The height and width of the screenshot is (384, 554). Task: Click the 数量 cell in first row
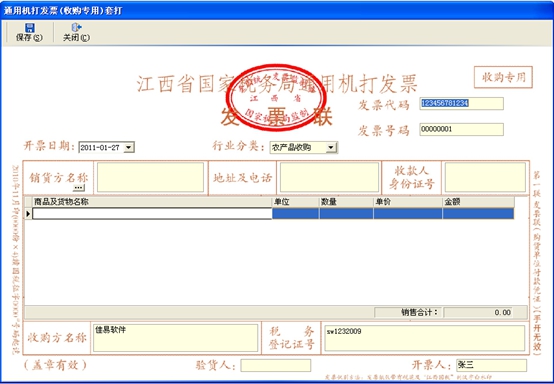(346, 214)
